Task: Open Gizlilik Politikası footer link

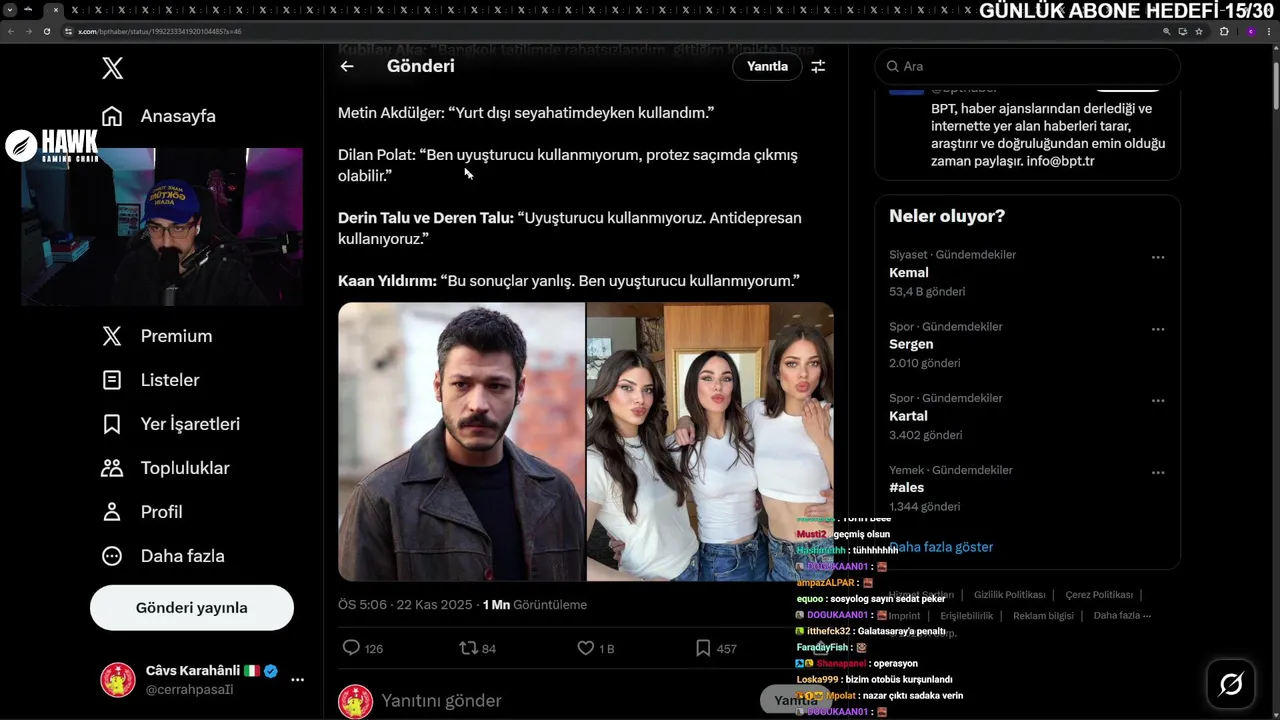Action: (x=1010, y=595)
